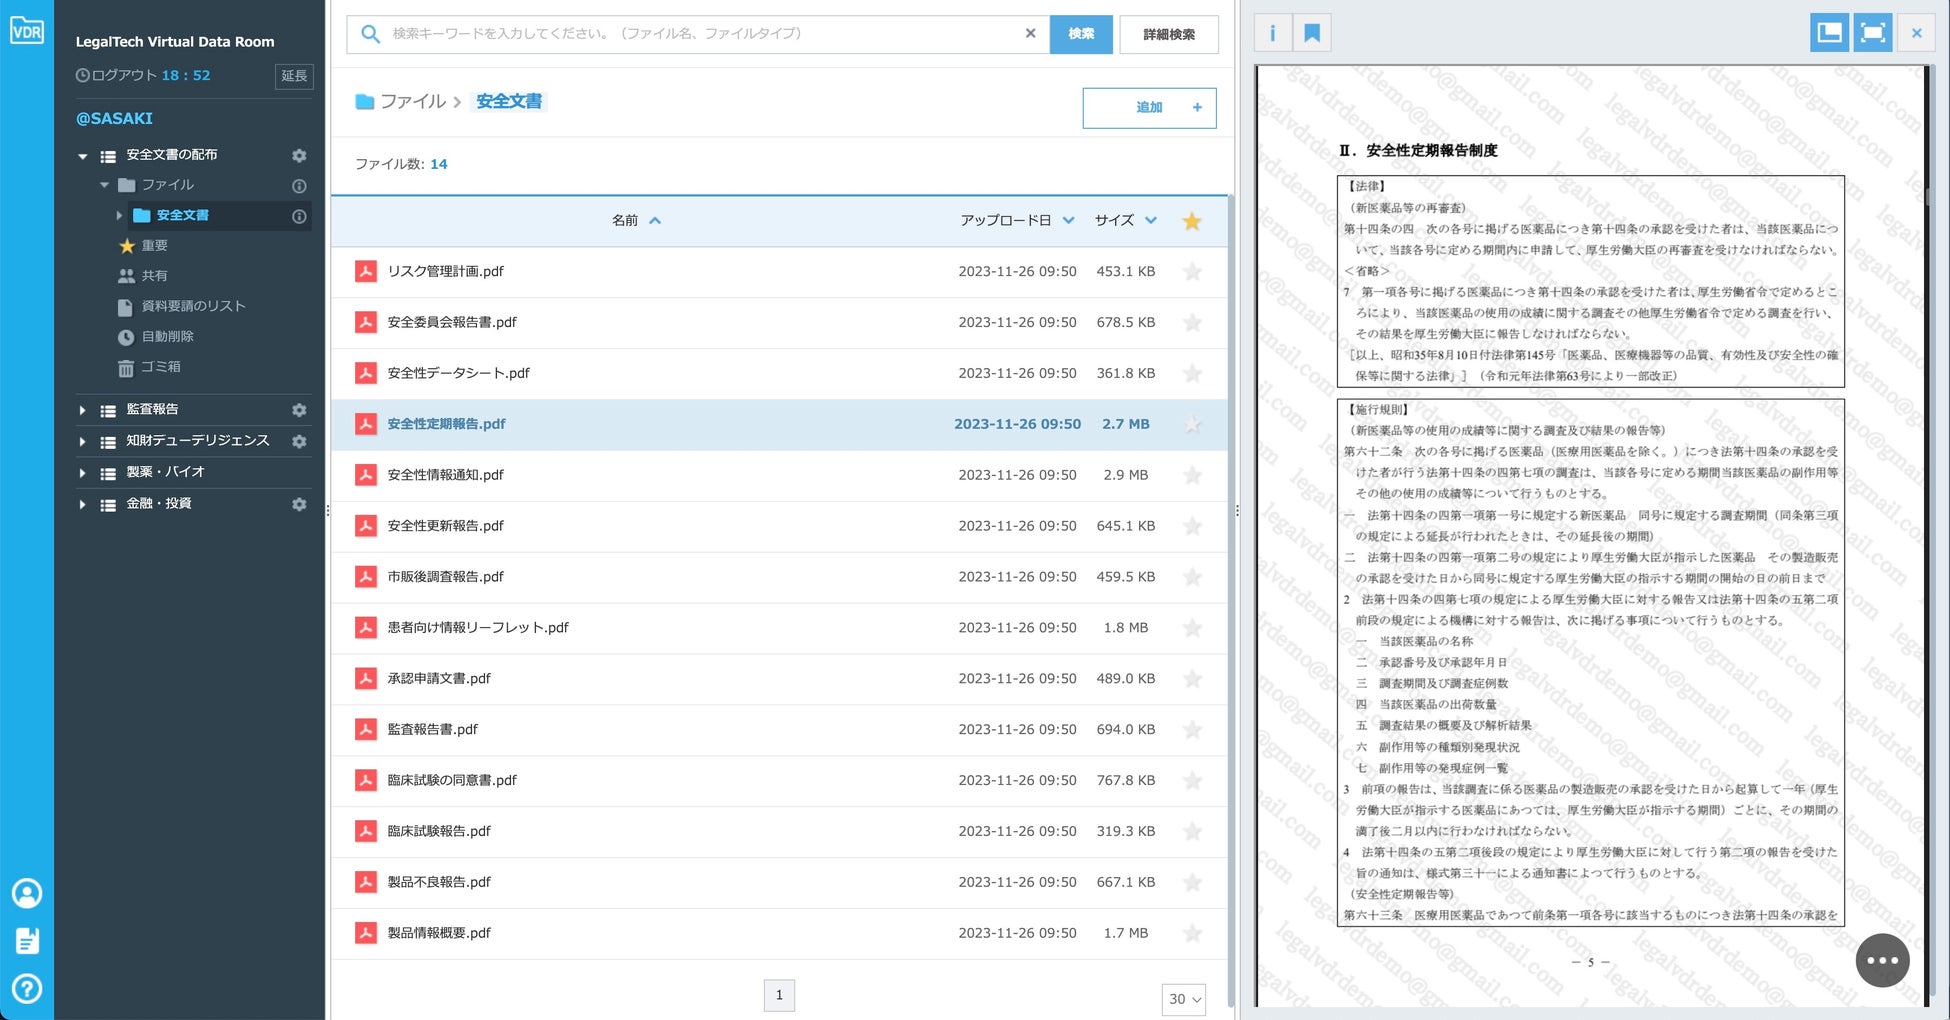Expand the 監査報告 data room
This screenshot has width=1950, height=1020.
[x=82, y=410]
